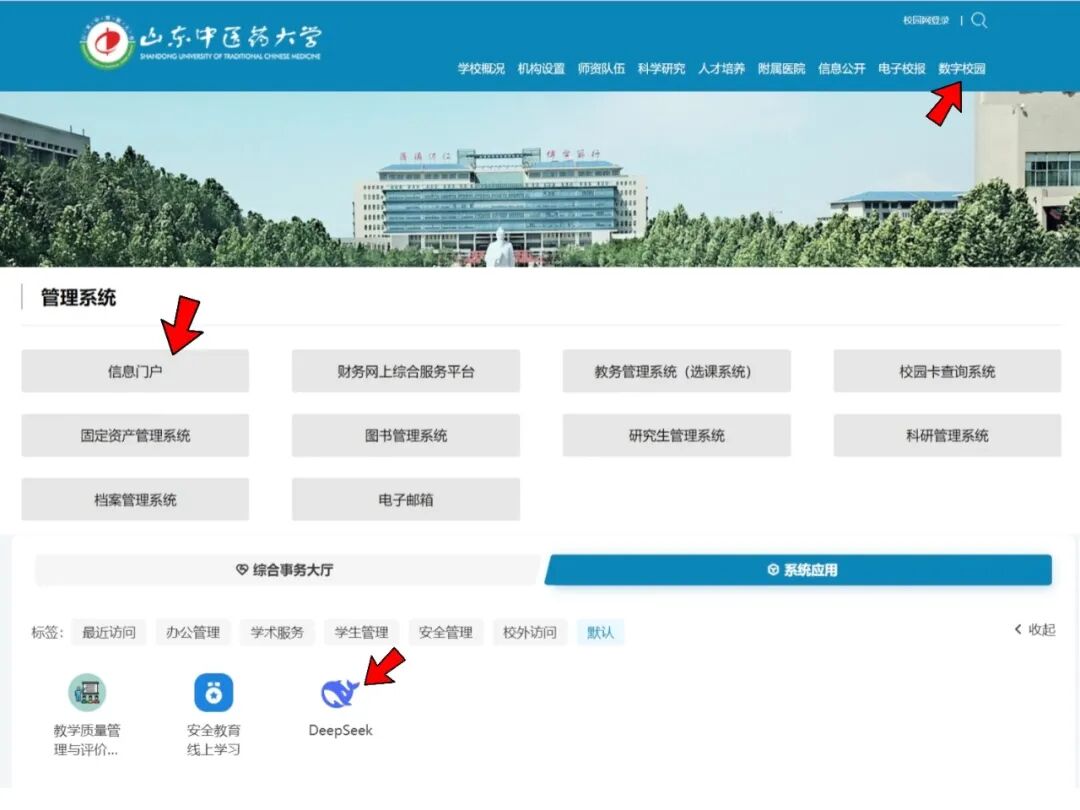
Task: Open the DeepSeek whale app icon
Action: [340, 693]
